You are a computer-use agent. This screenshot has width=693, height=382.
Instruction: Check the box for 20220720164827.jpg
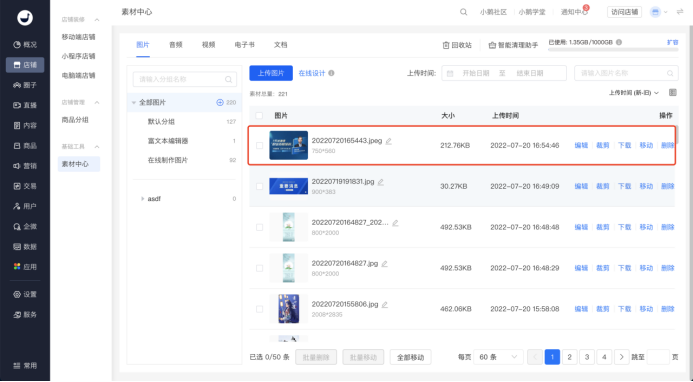(x=259, y=268)
